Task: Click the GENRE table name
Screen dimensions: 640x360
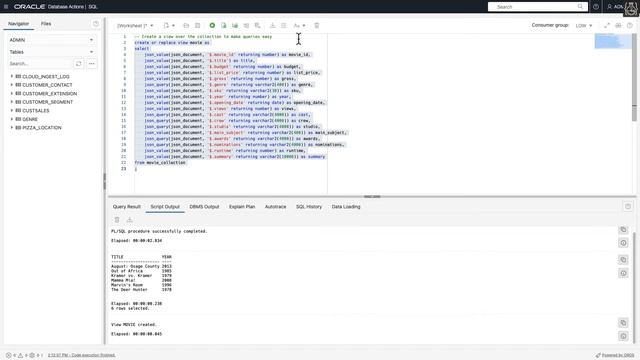Action: pos(30,119)
